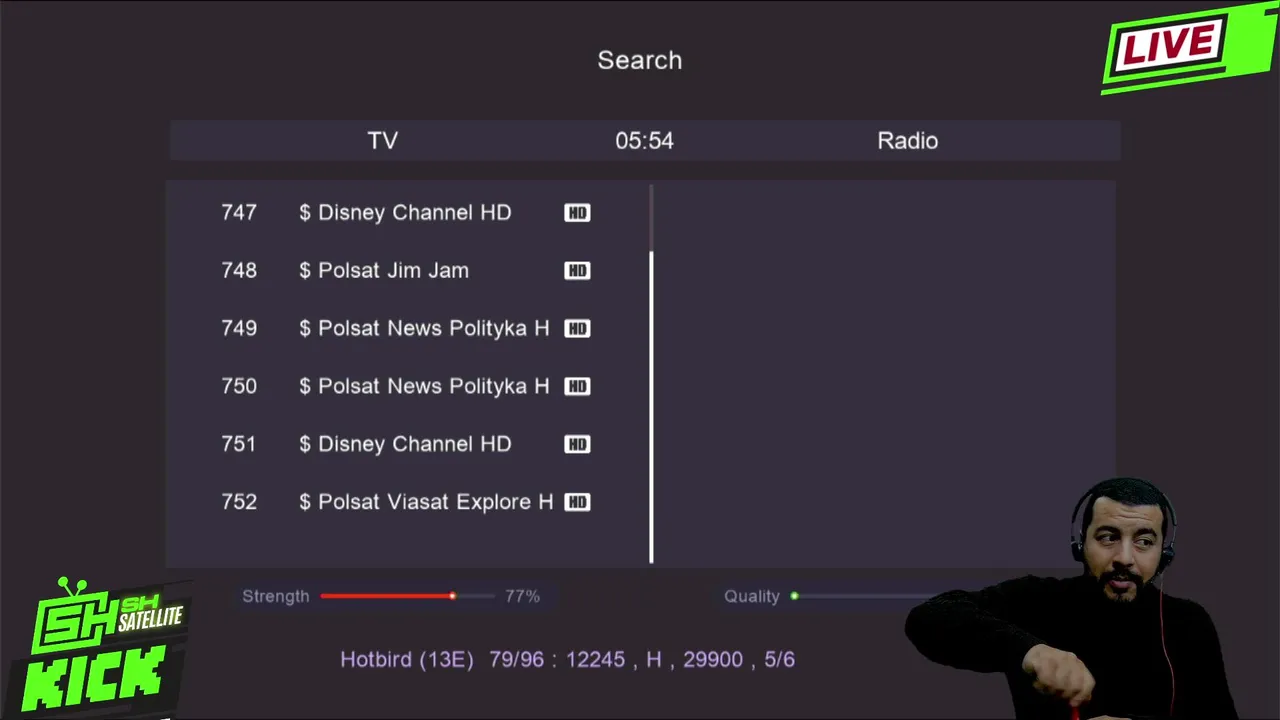The image size is (1280, 720).
Task: Select channel 747 Disney Channel HD
Action: coord(407,213)
